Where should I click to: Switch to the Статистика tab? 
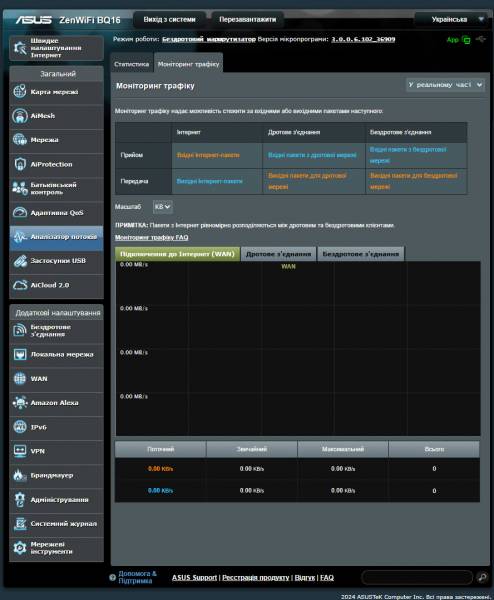coord(132,64)
